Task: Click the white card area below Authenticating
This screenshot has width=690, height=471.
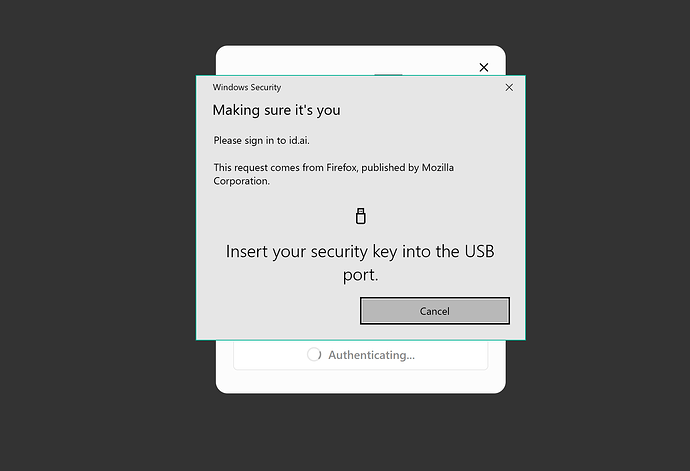Action: coord(360,381)
